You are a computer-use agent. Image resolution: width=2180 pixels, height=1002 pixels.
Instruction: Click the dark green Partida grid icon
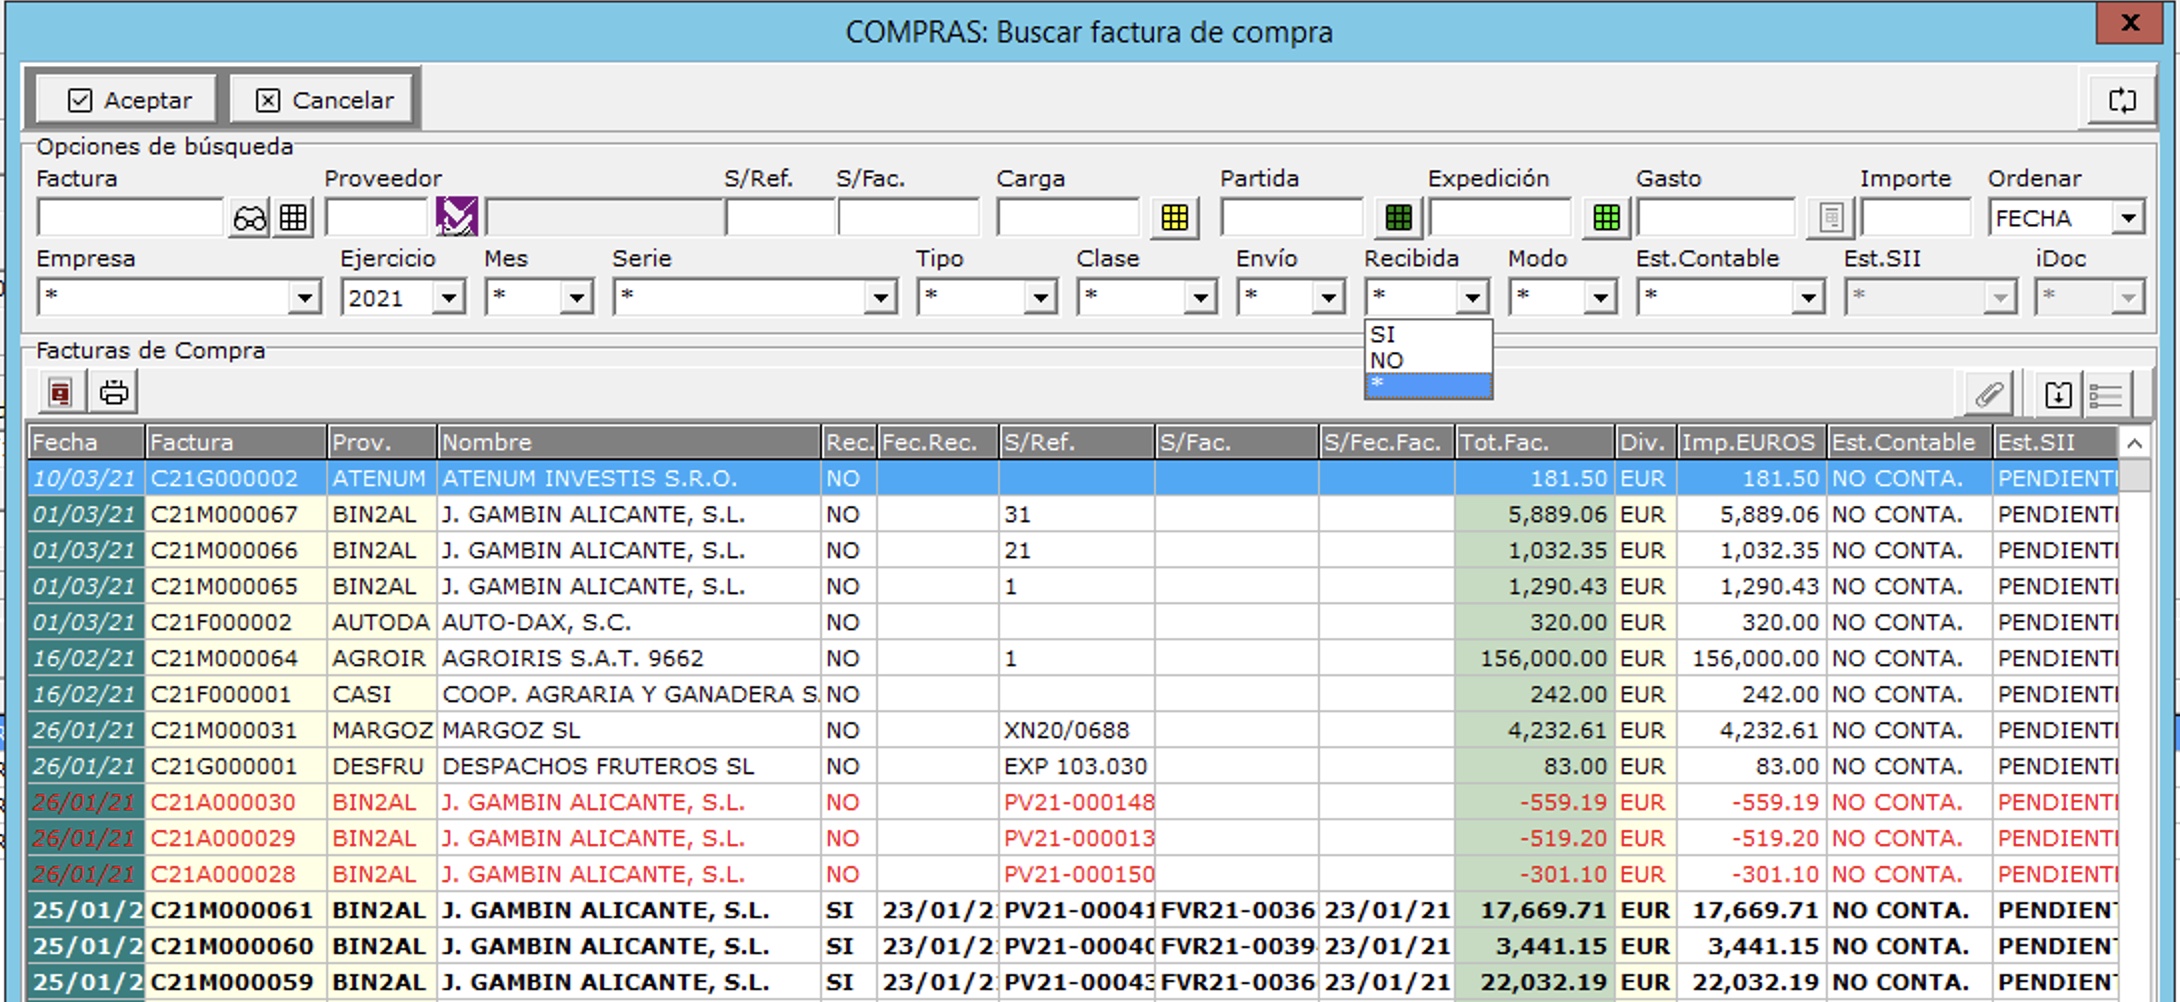1398,218
